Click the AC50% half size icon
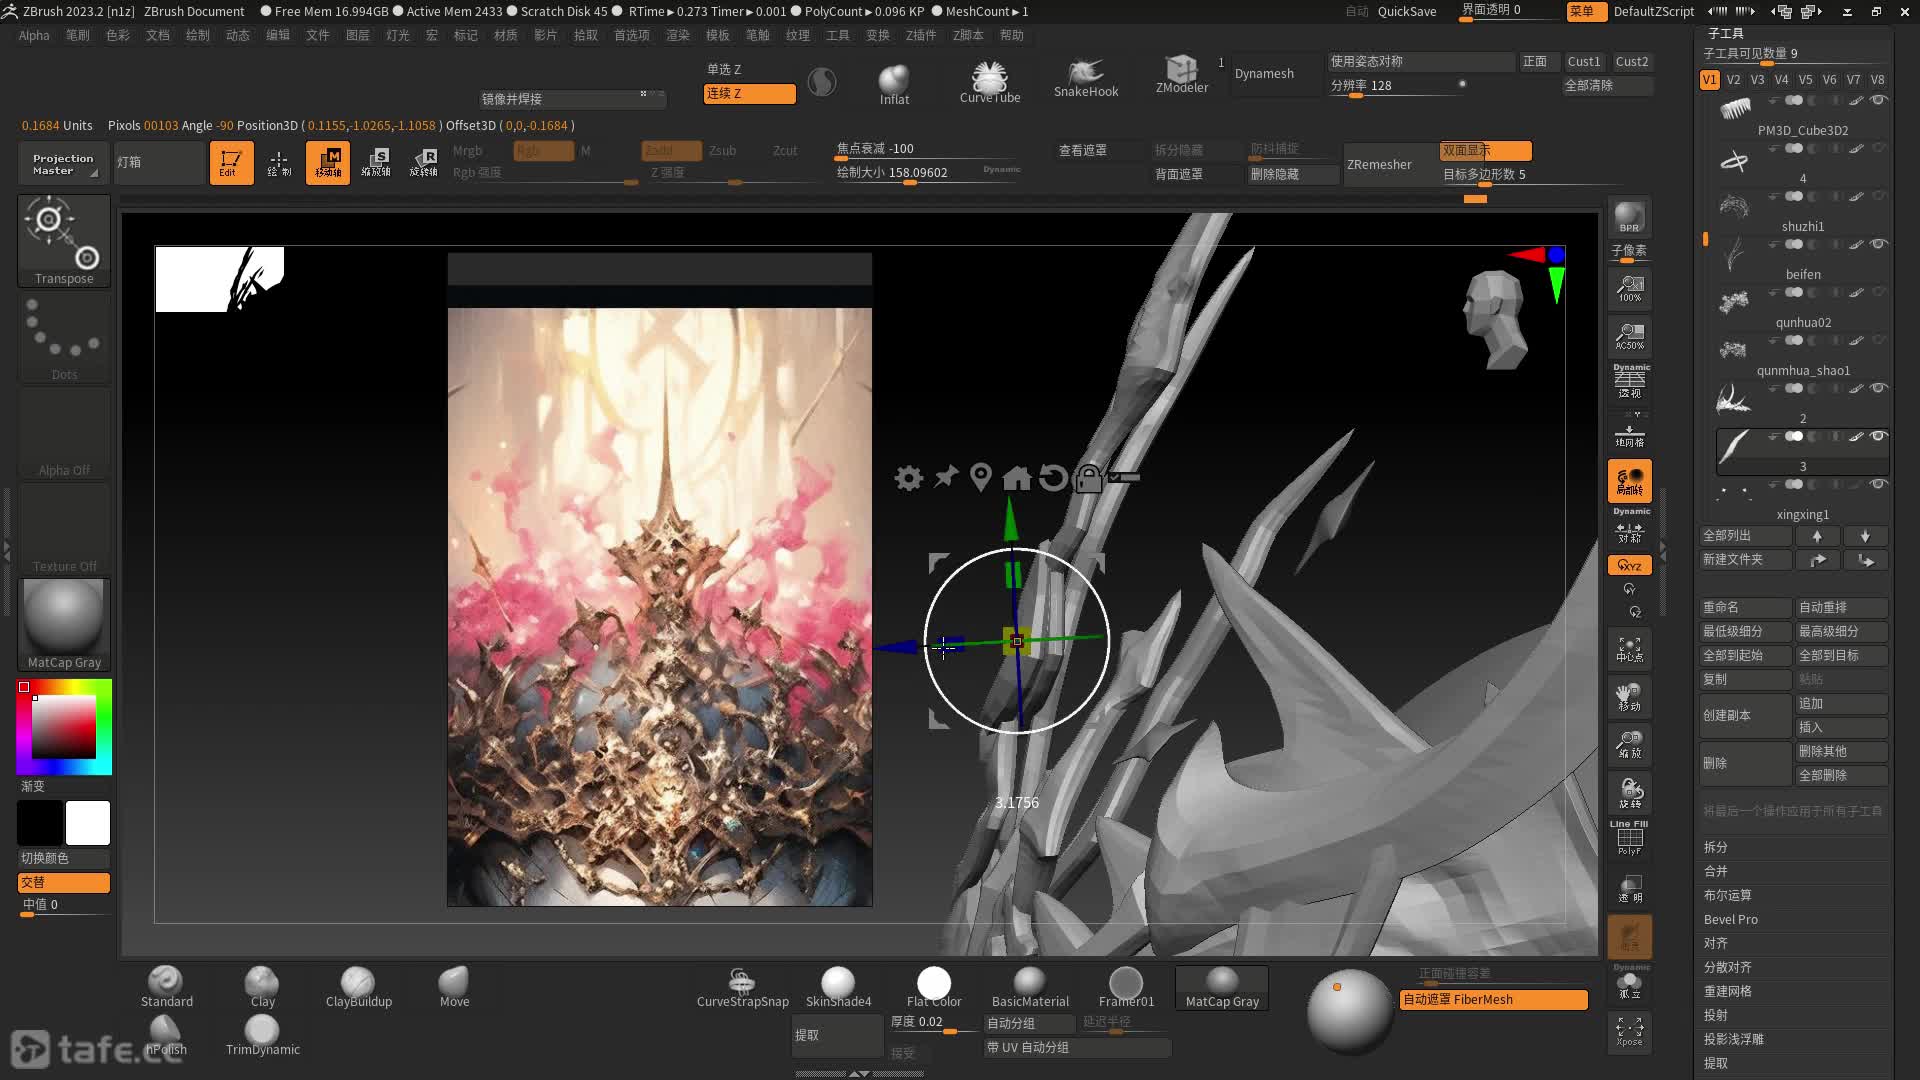 click(1630, 337)
